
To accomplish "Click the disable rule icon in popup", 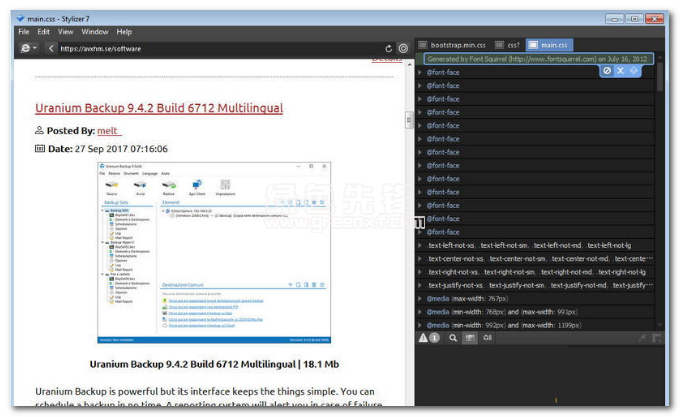I will (606, 71).
